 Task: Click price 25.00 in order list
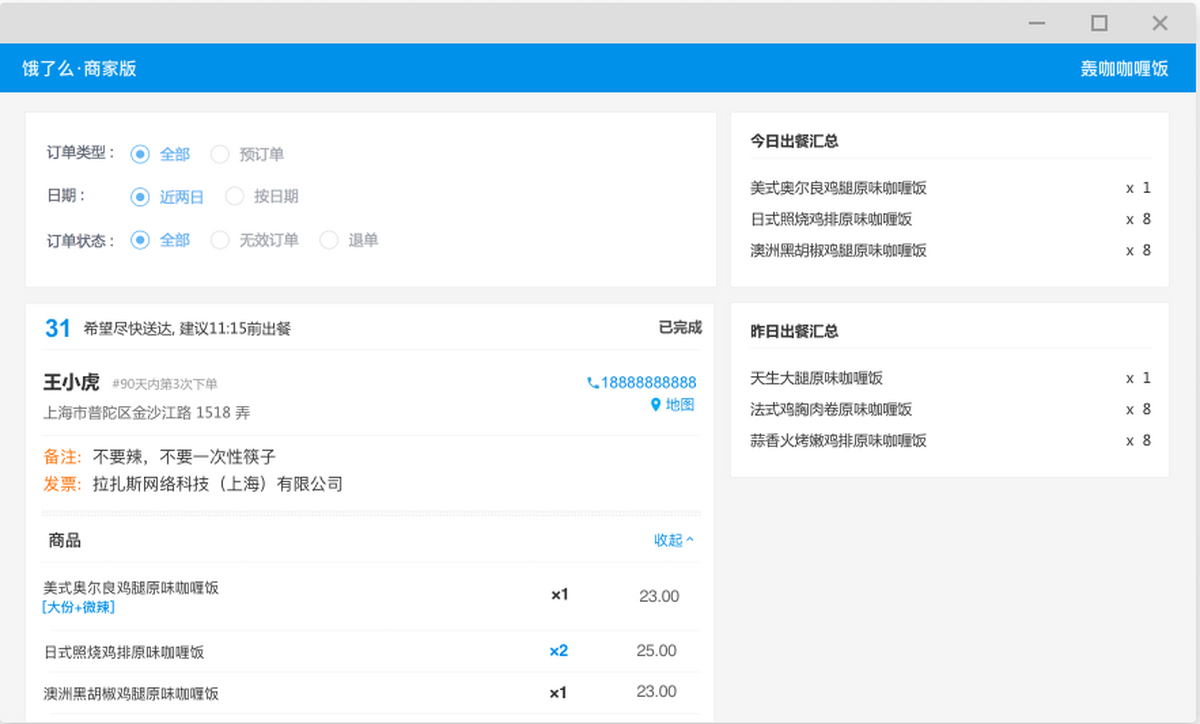[657, 651]
